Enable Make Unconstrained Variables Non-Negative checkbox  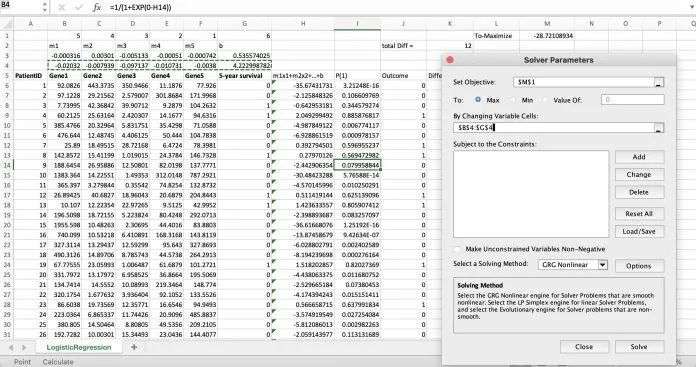point(458,249)
